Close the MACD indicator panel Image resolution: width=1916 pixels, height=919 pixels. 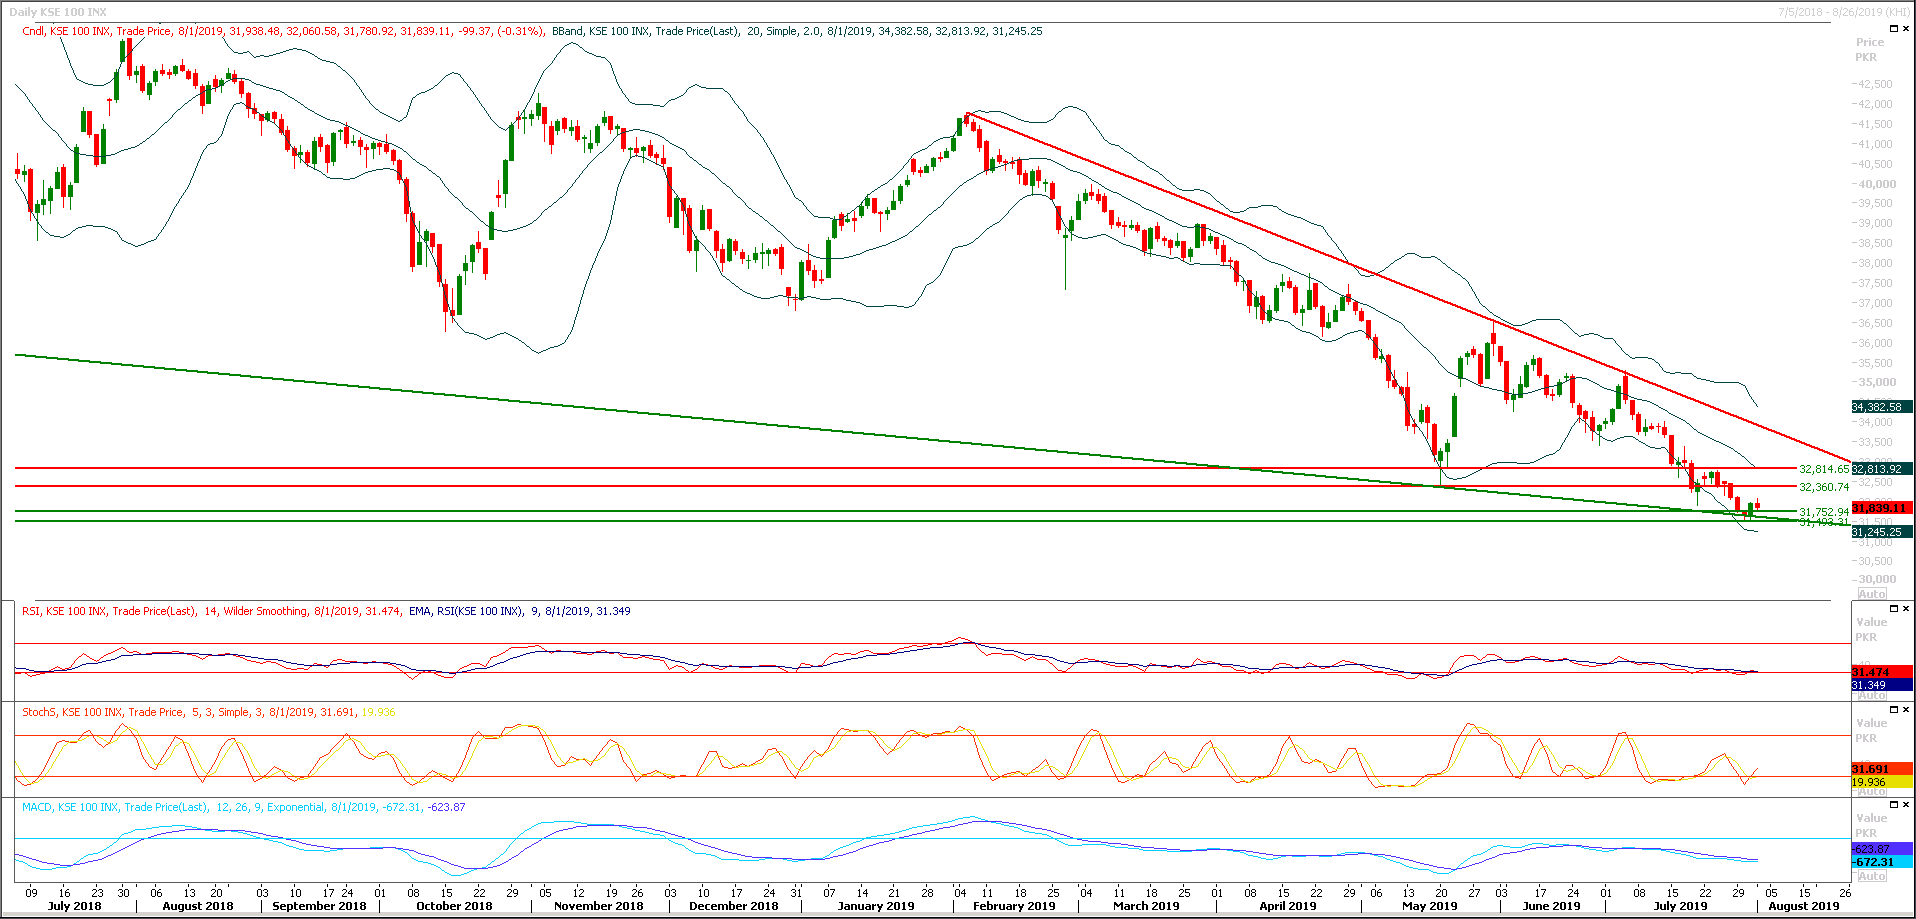[x=1906, y=804]
